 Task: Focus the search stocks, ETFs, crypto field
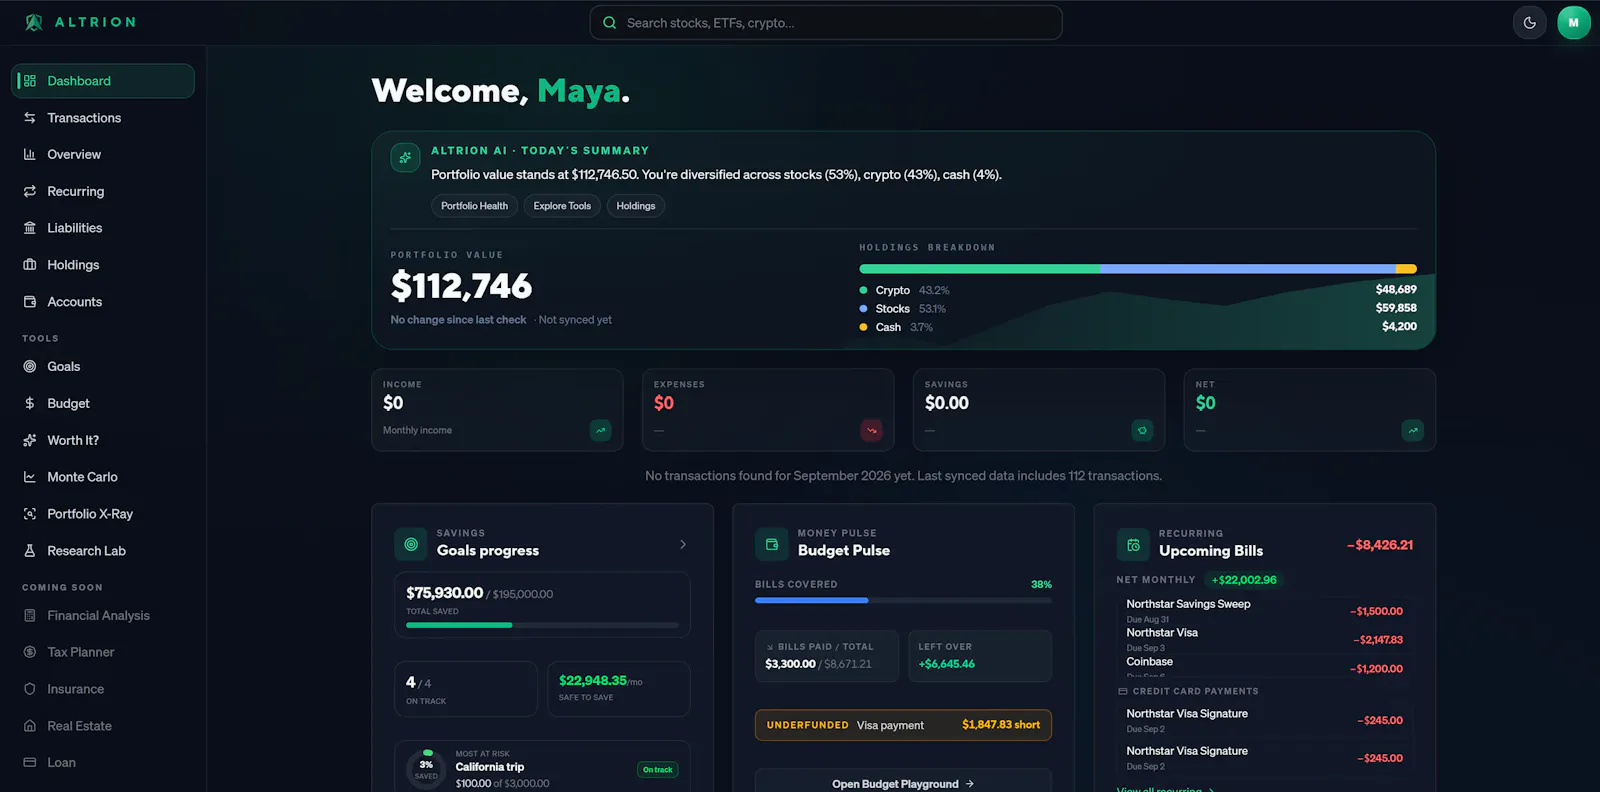pos(826,23)
